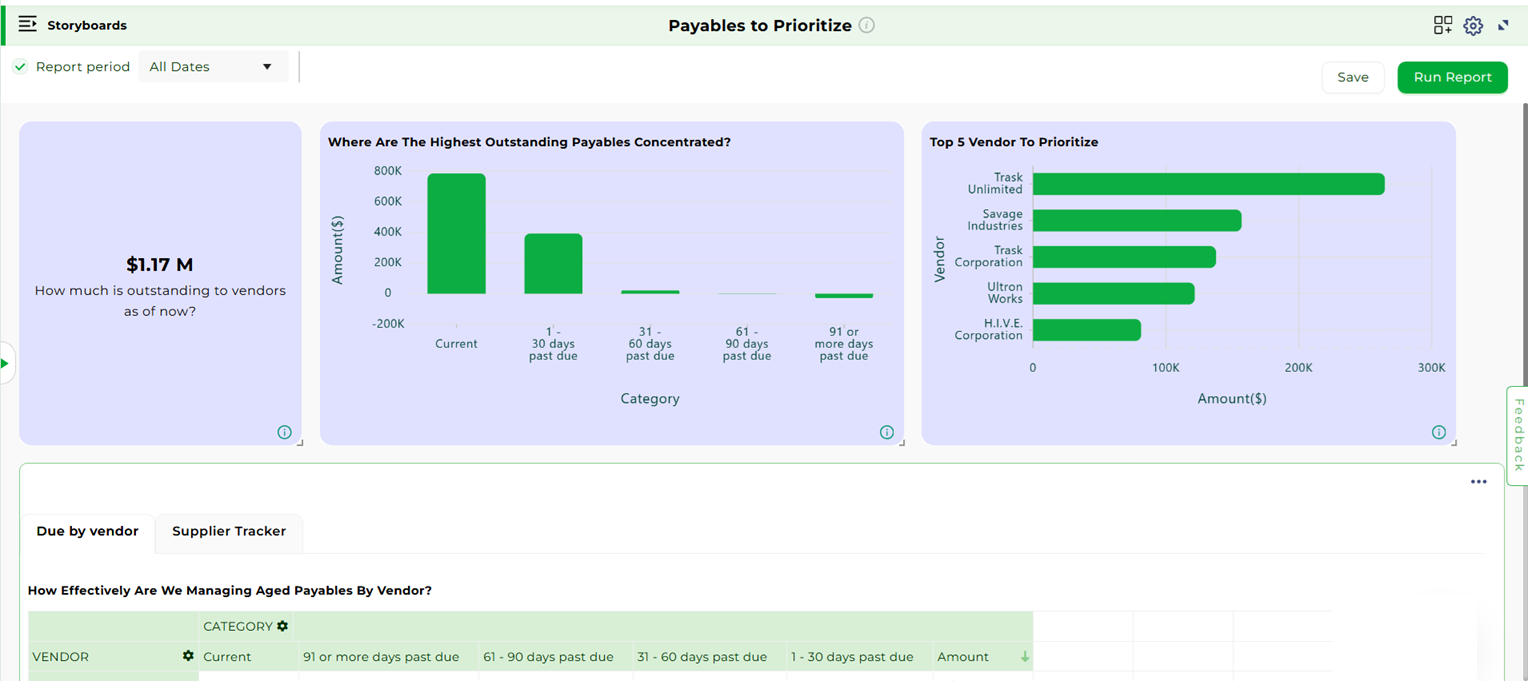This screenshot has height=681, width=1528.
Task: Click the collapse fullscreen arrows icon
Action: pos(1503,25)
